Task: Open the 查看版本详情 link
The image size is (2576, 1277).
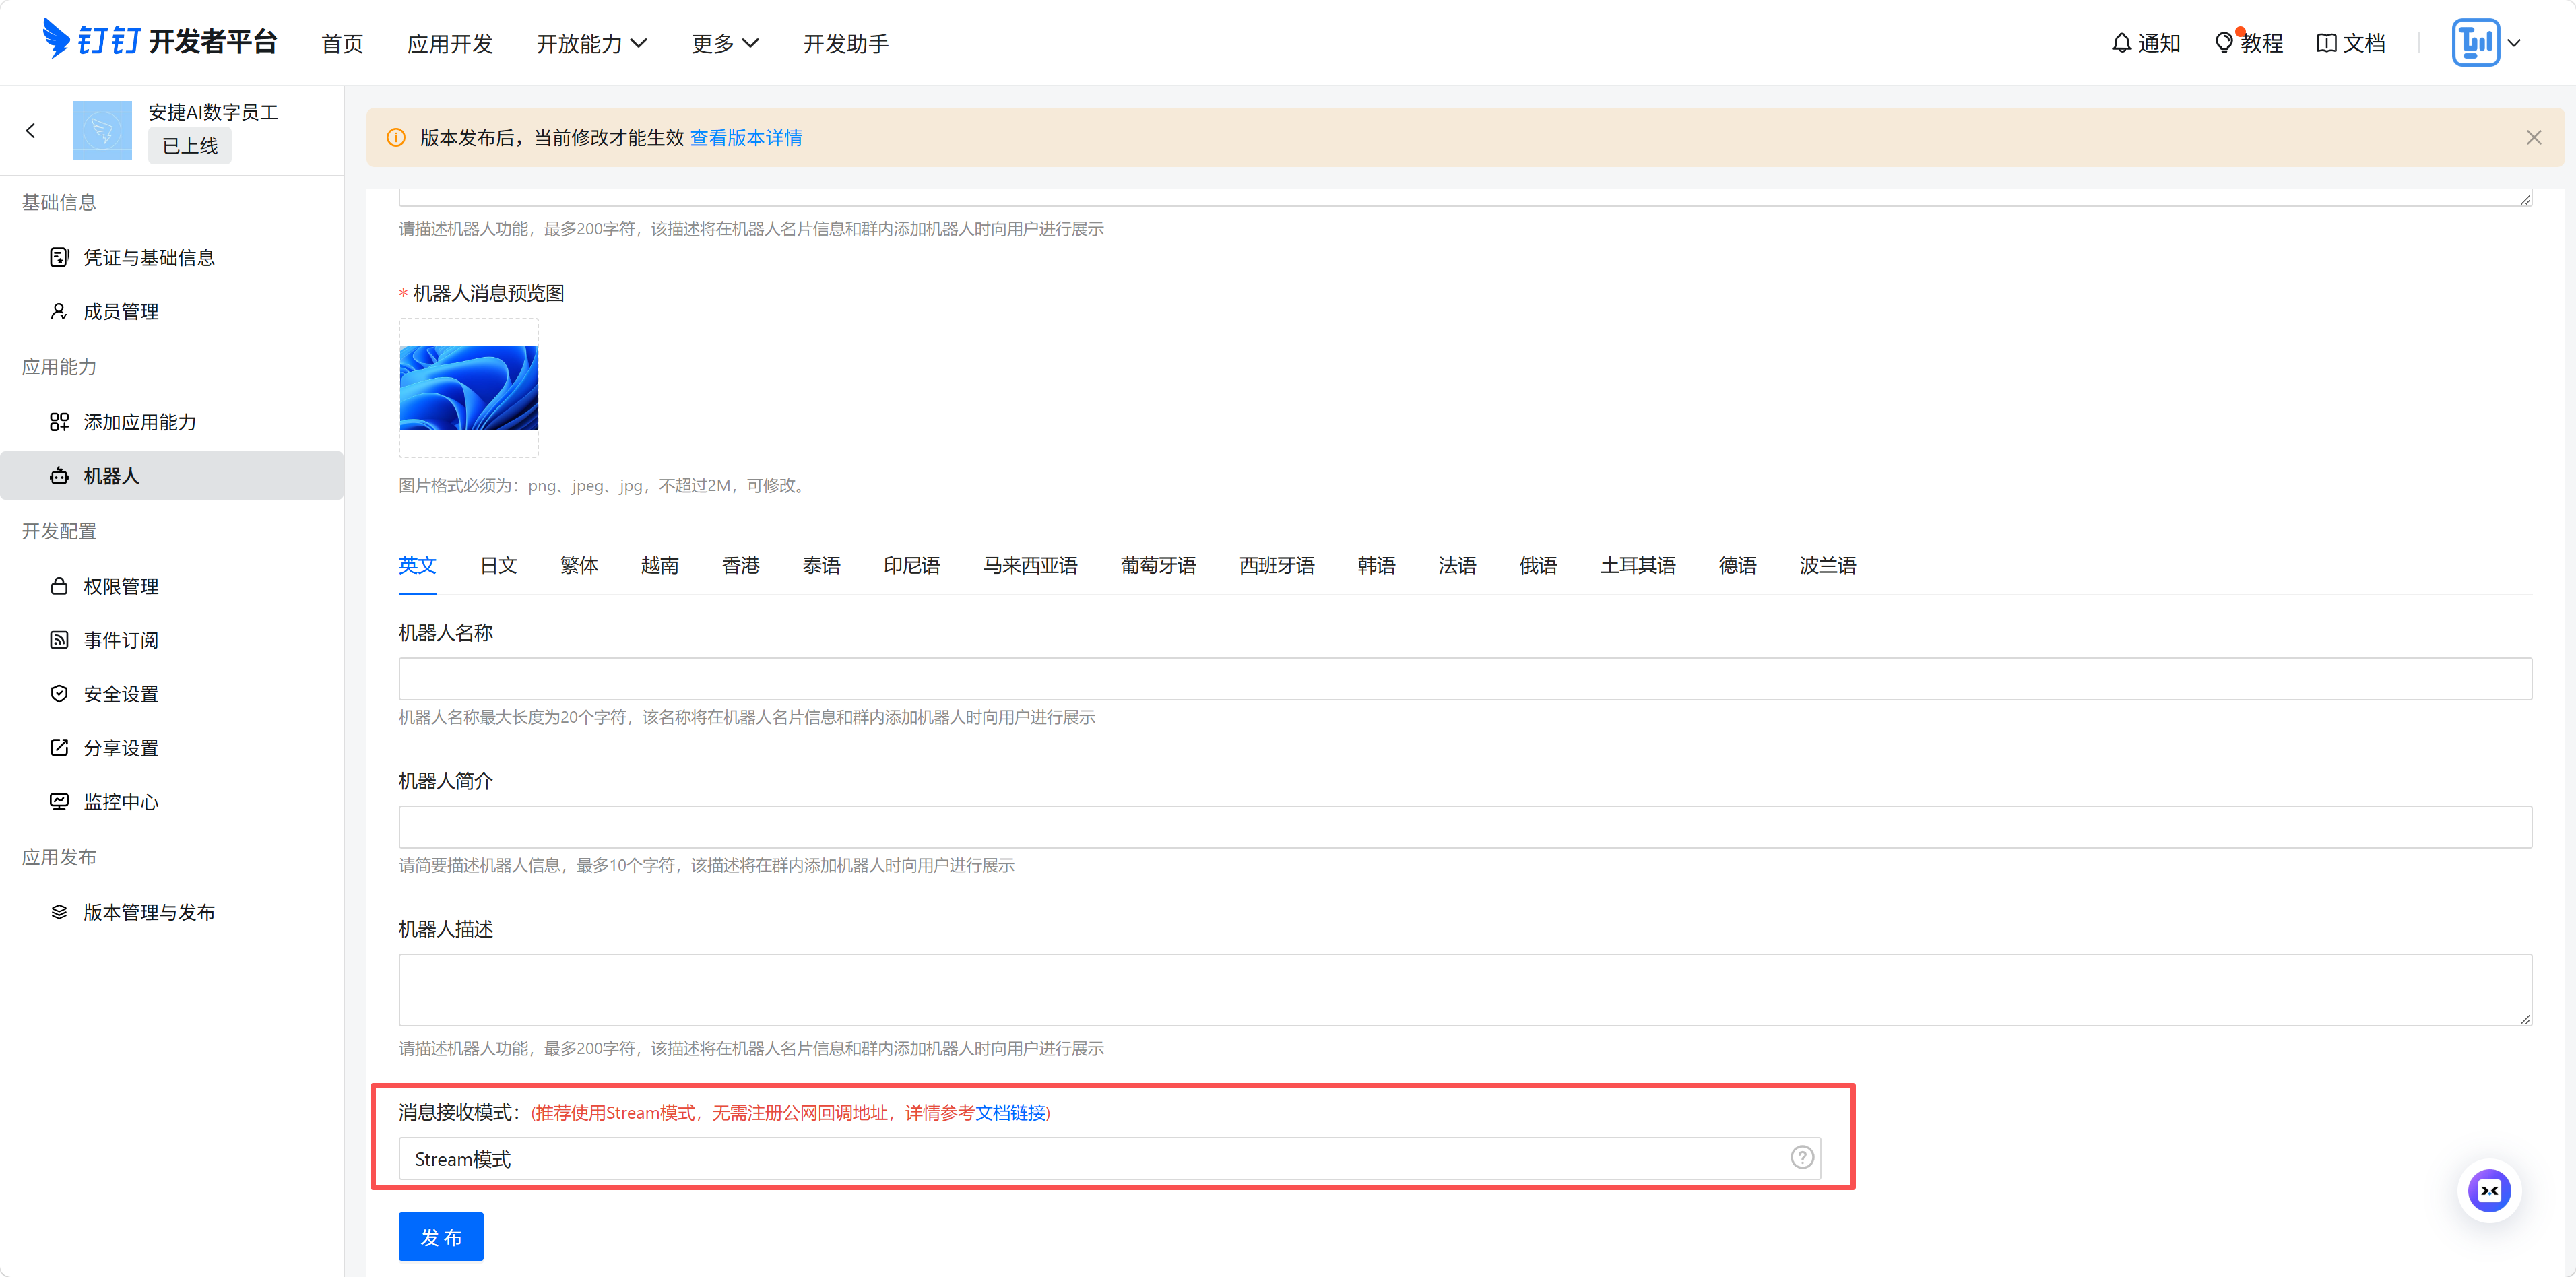Action: (x=746, y=138)
